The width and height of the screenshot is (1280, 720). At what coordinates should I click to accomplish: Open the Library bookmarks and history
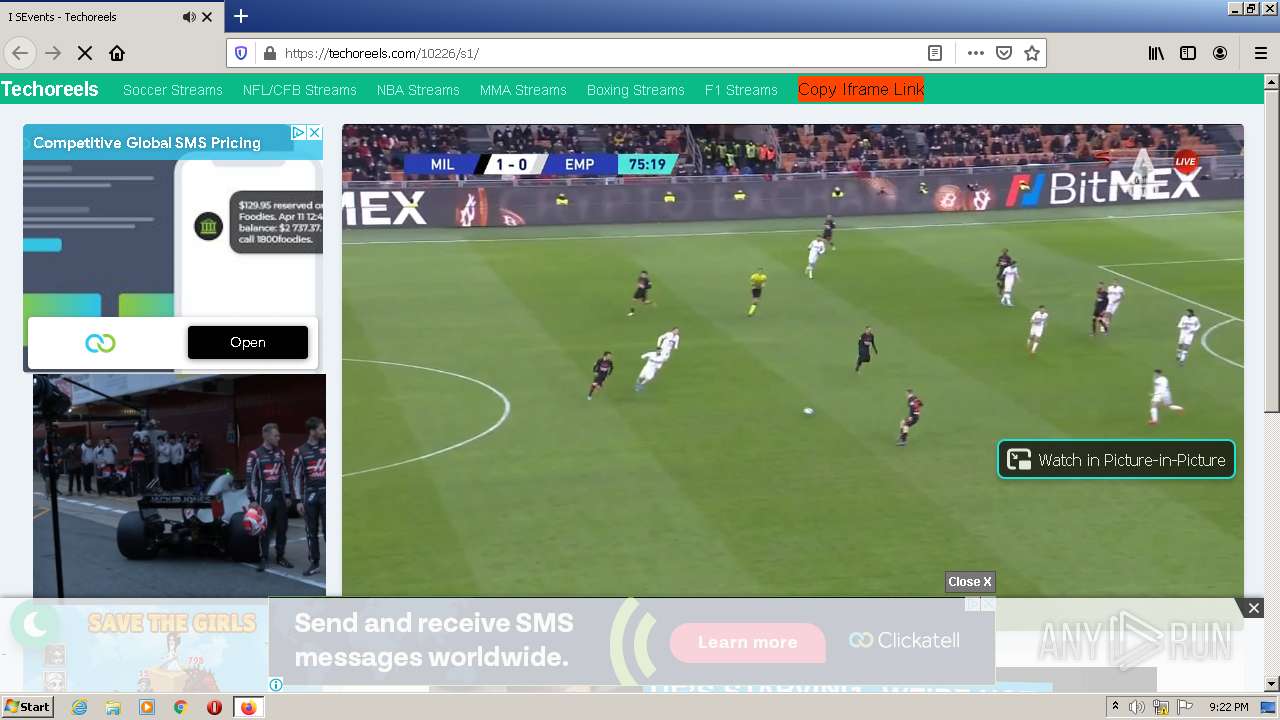pyautogui.click(x=1156, y=53)
